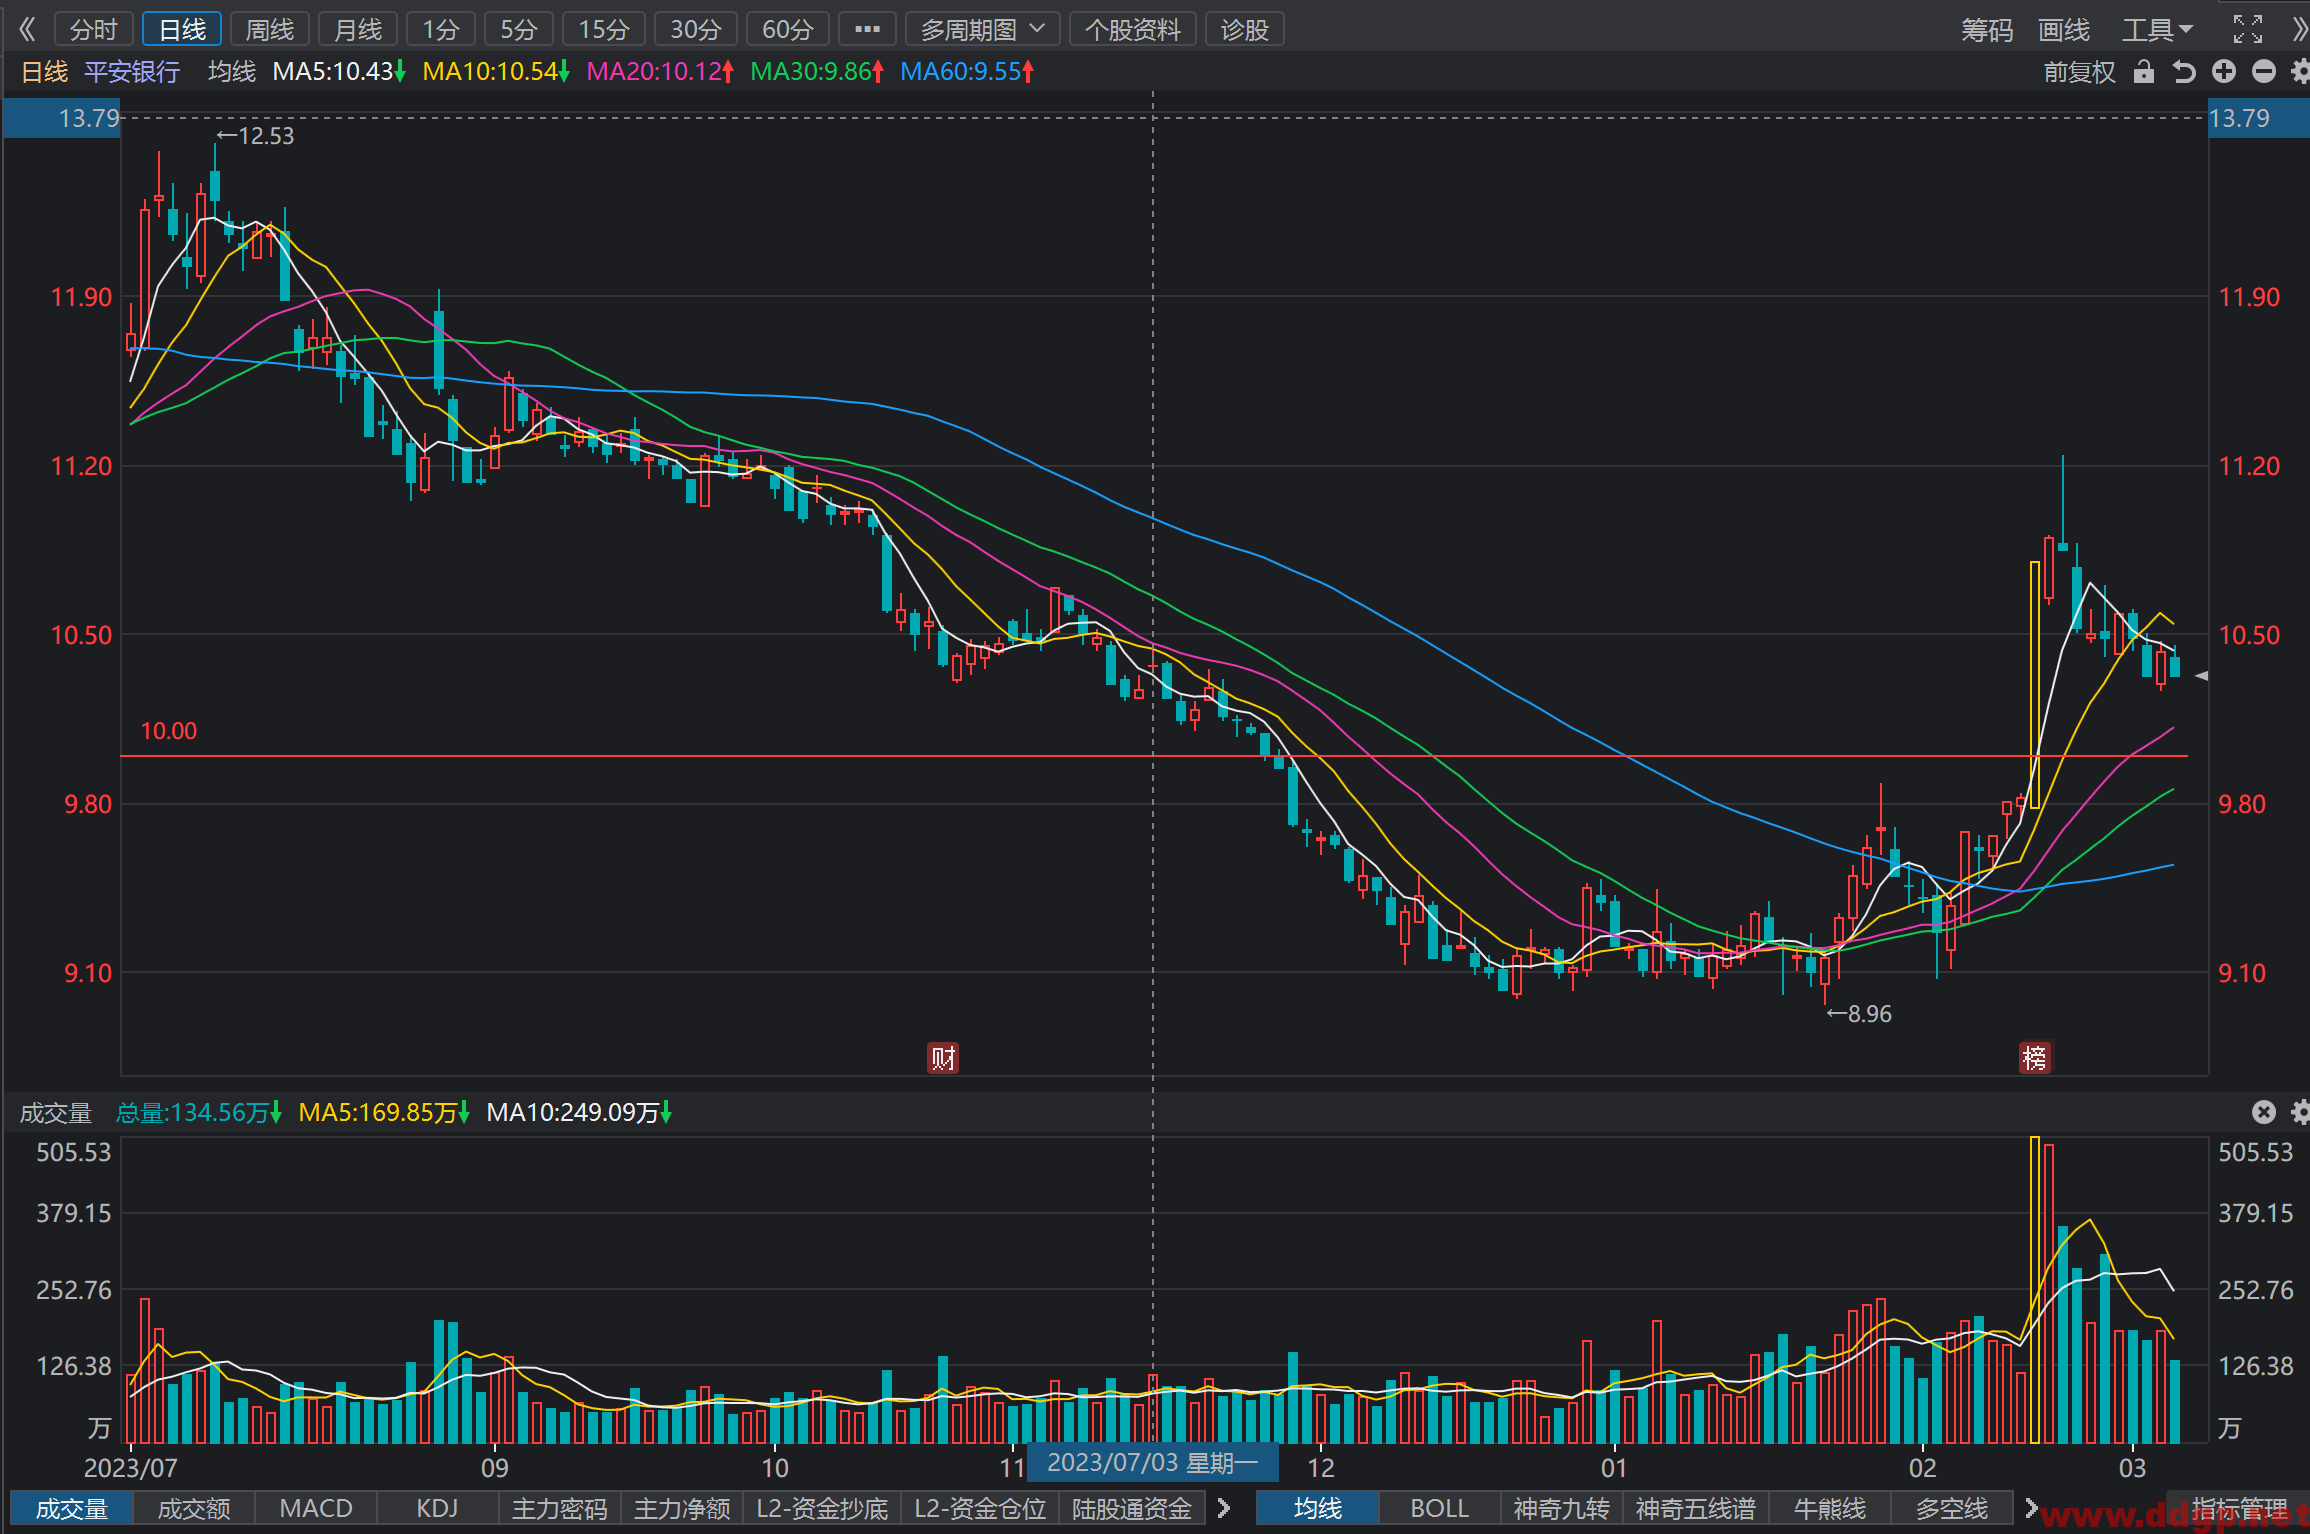Open 个股资料 stock information
Viewport: 2310px width, 1534px height.
tap(1132, 29)
